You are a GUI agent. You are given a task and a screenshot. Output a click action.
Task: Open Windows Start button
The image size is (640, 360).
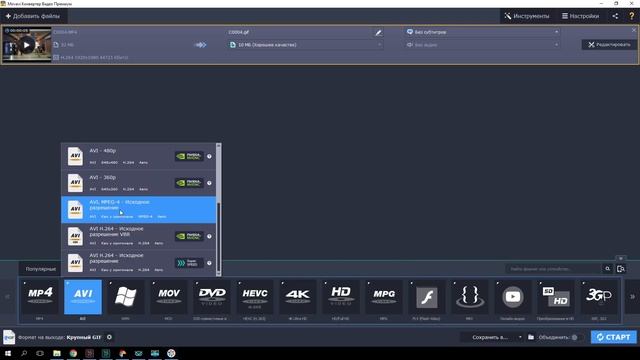pos(8,353)
